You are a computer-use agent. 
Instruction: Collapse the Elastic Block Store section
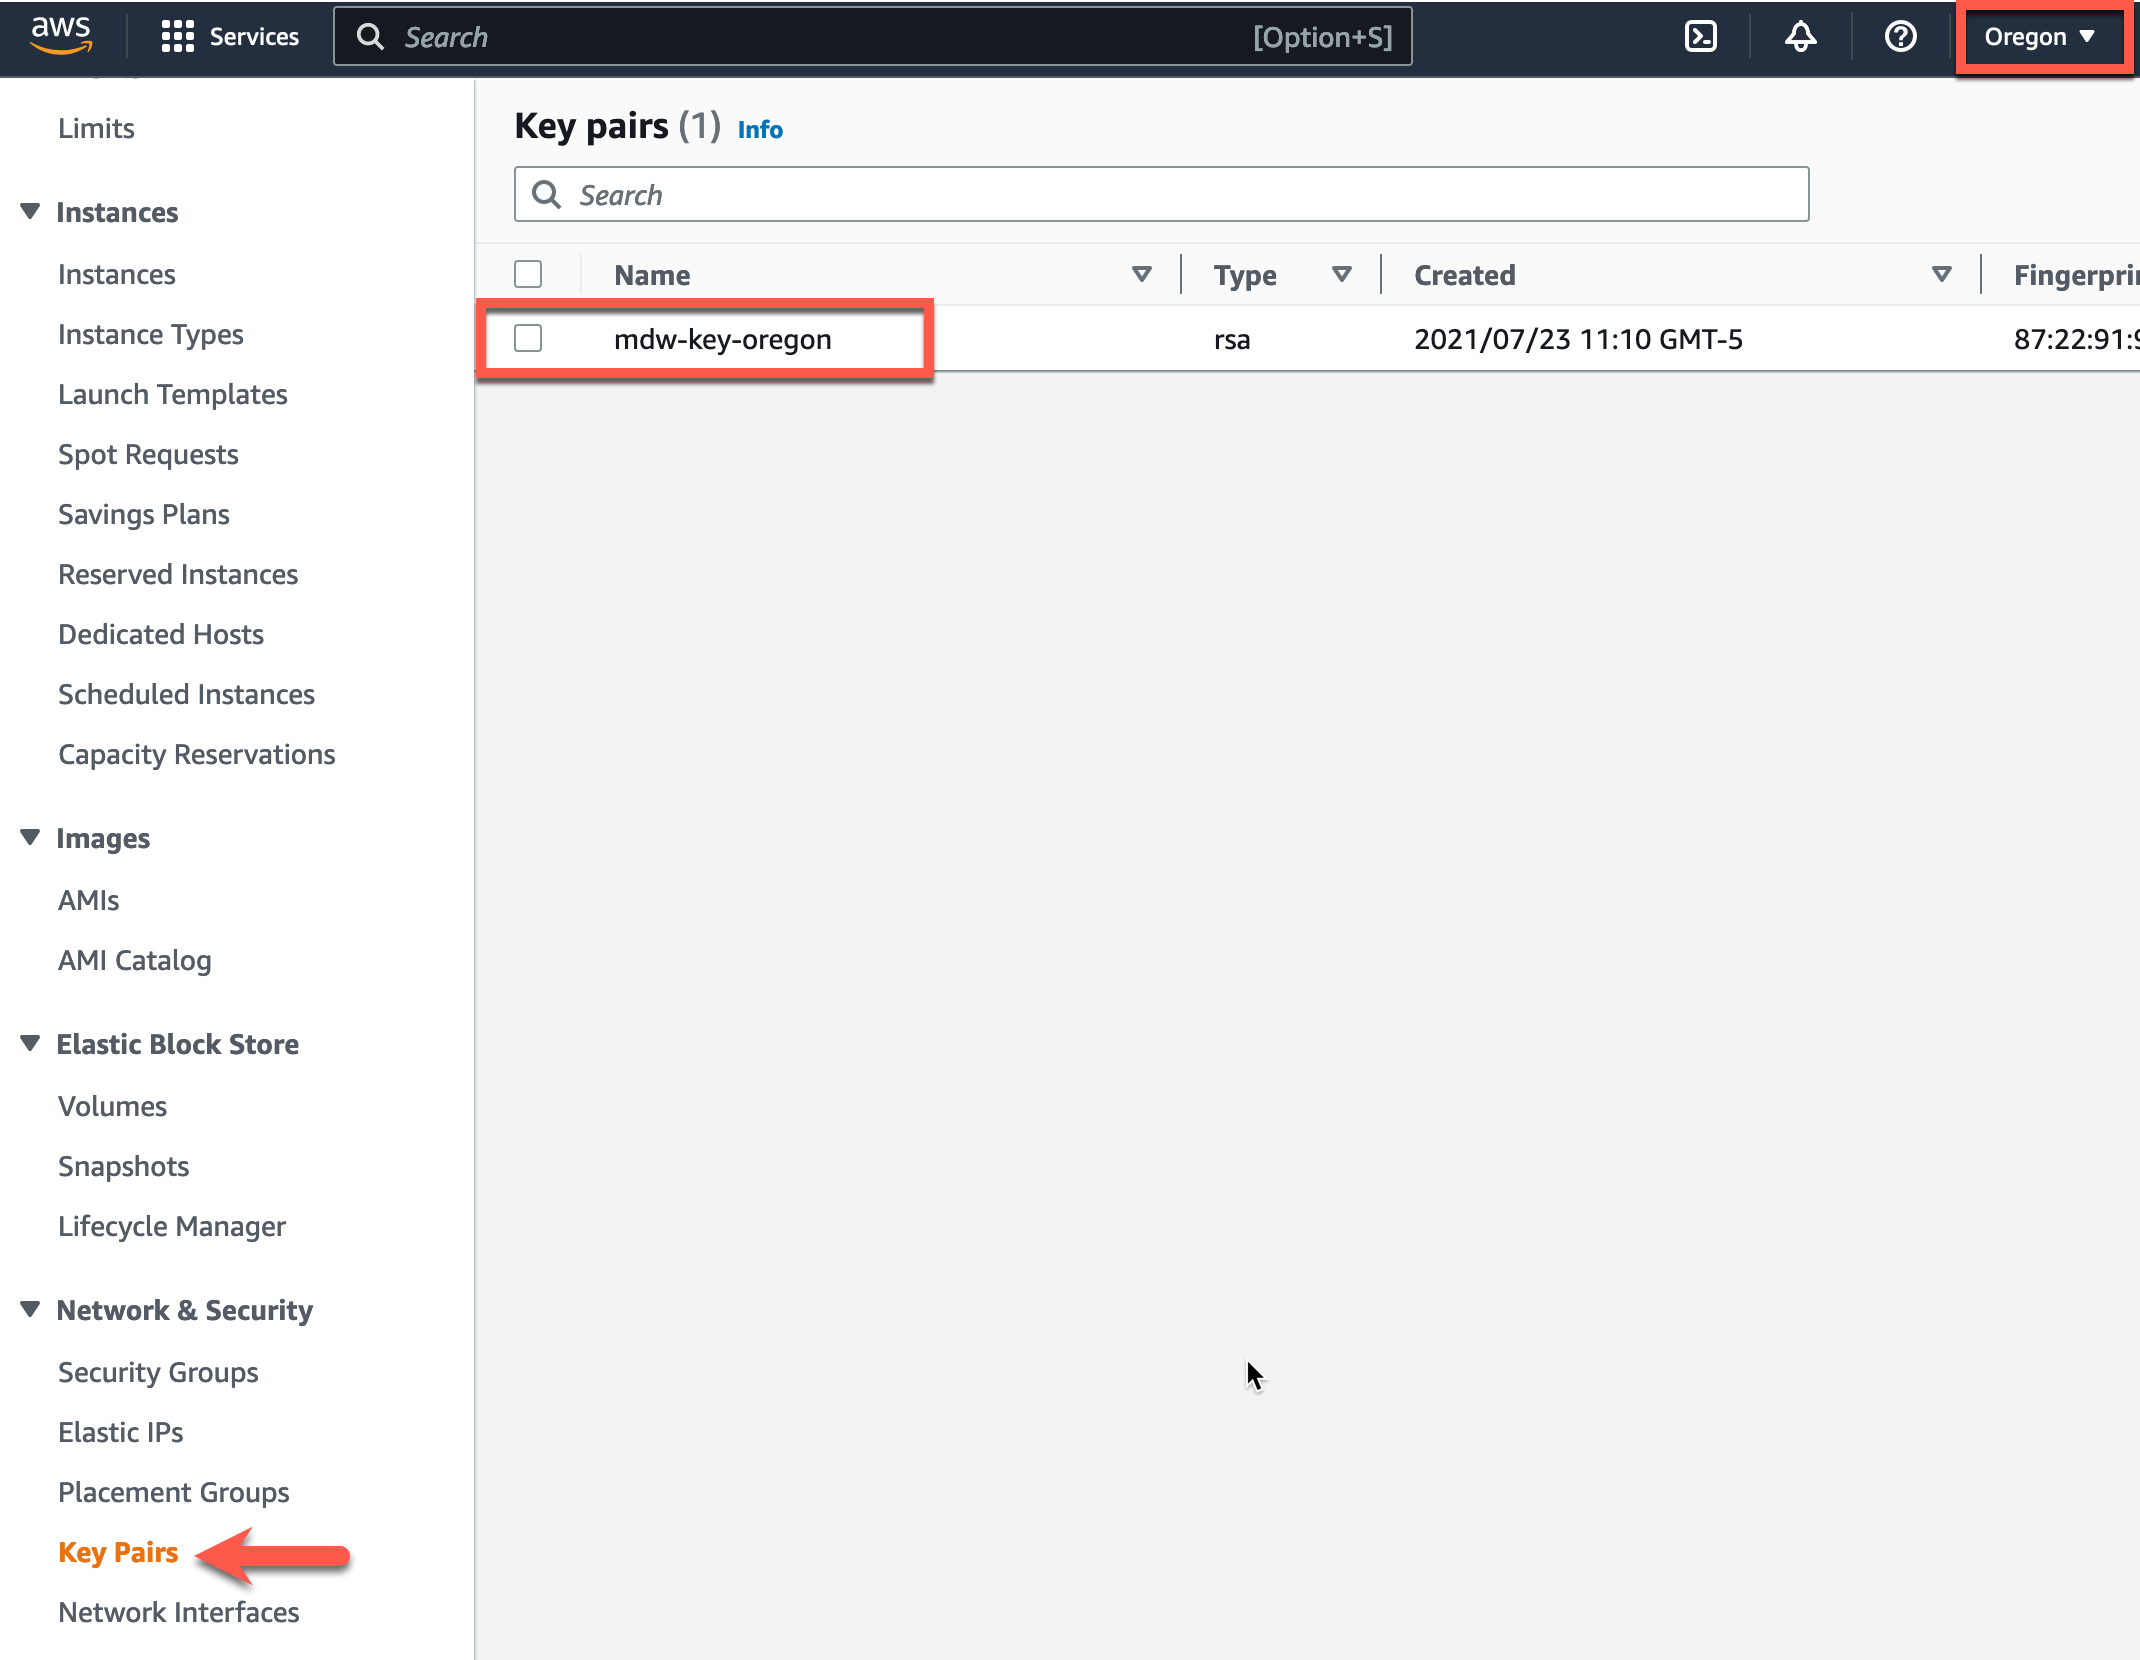[30, 1043]
